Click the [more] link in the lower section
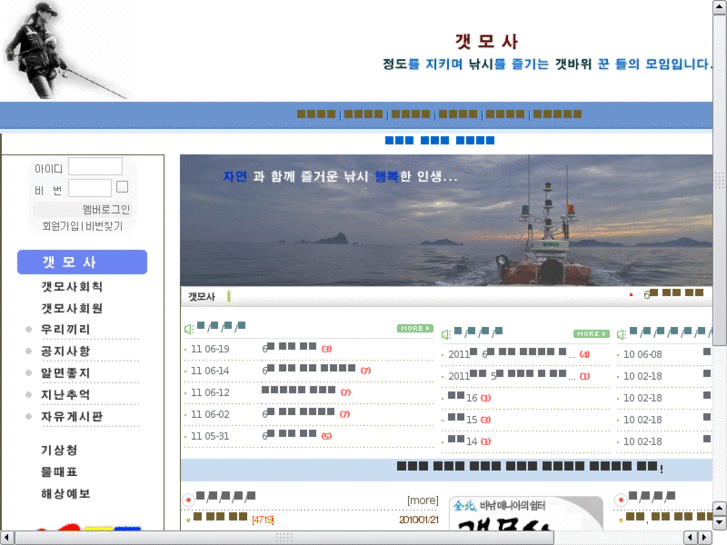727x545 pixels. pos(422,500)
